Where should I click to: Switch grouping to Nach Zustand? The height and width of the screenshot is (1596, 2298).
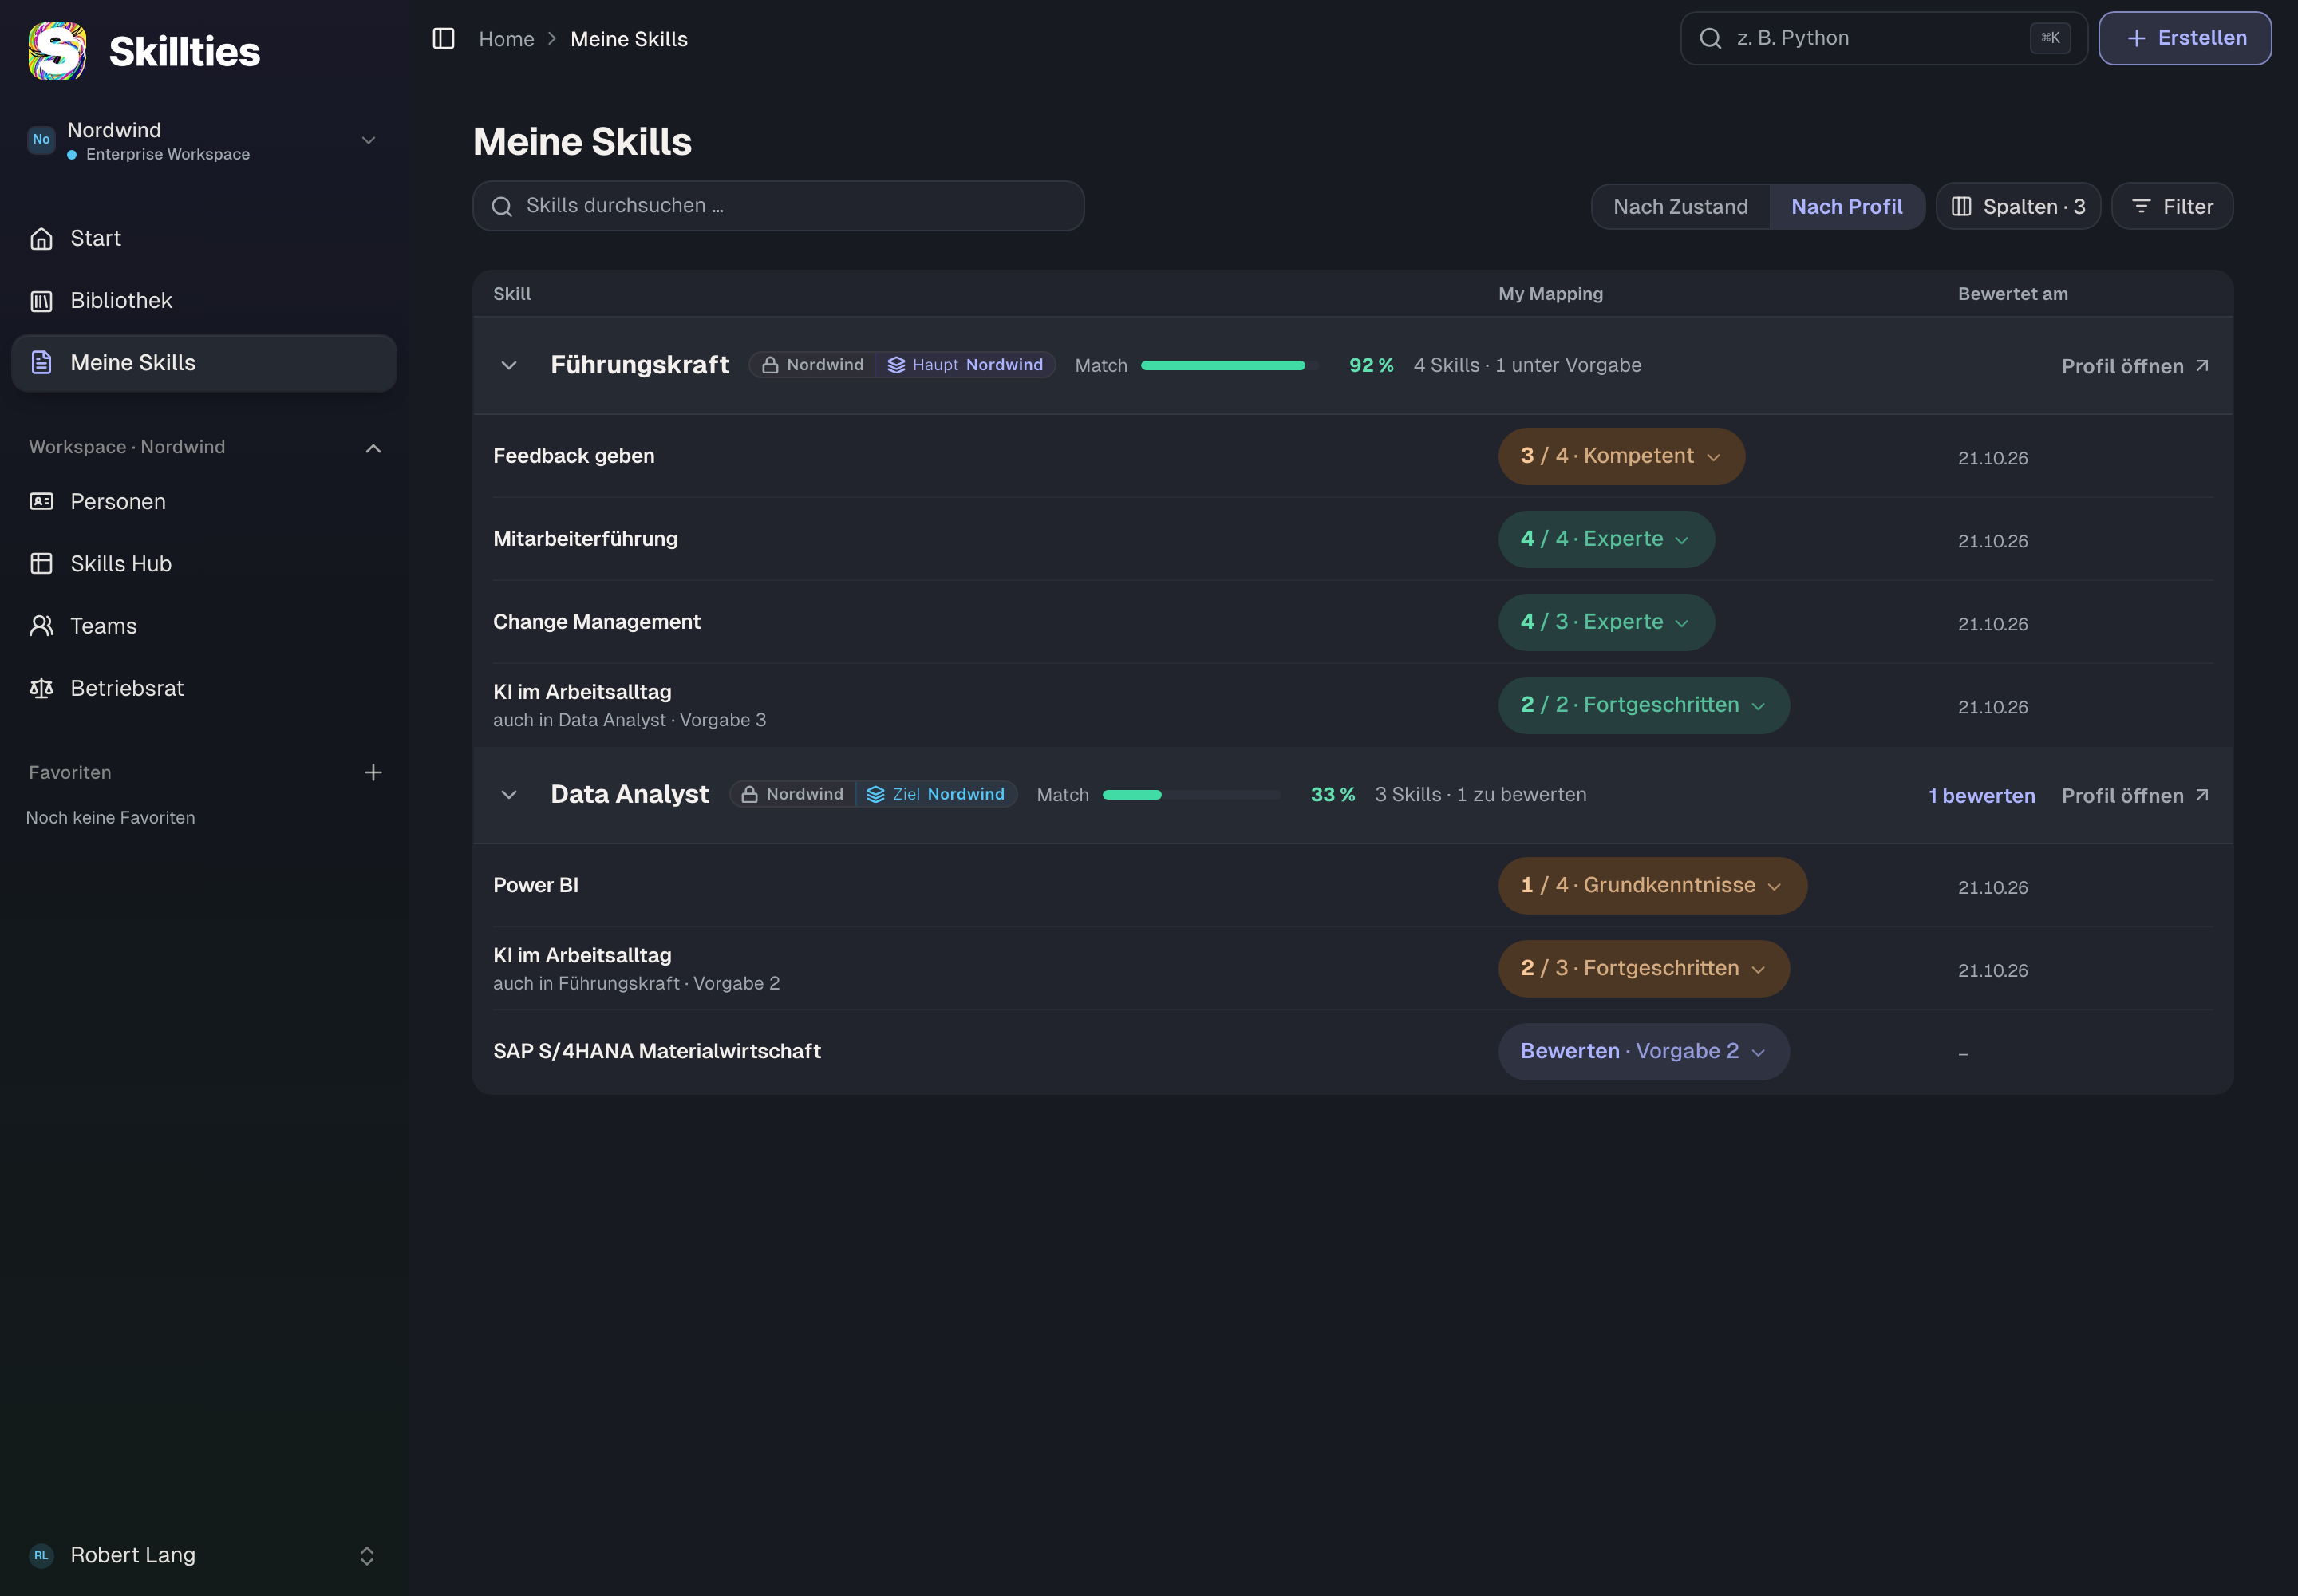click(1680, 207)
